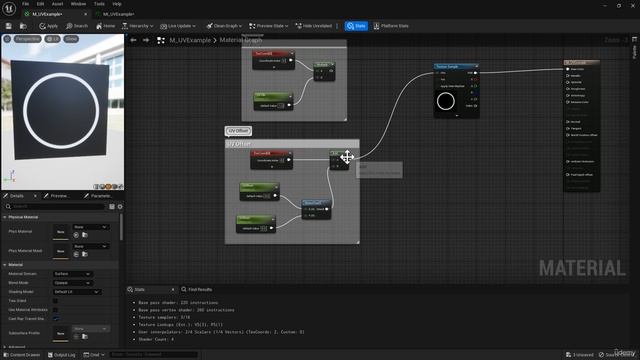Click the graph breadcrumb icon

coord(161,40)
